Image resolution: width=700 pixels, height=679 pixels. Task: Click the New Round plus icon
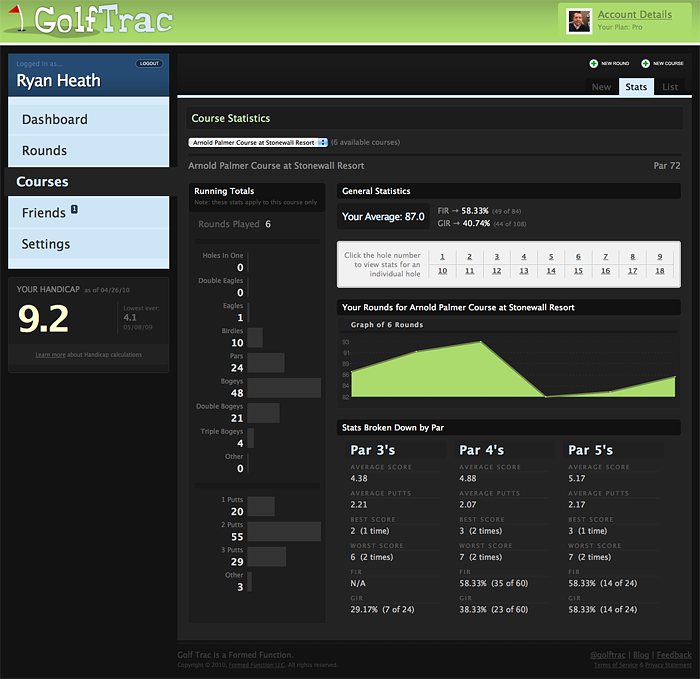tap(593, 63)
